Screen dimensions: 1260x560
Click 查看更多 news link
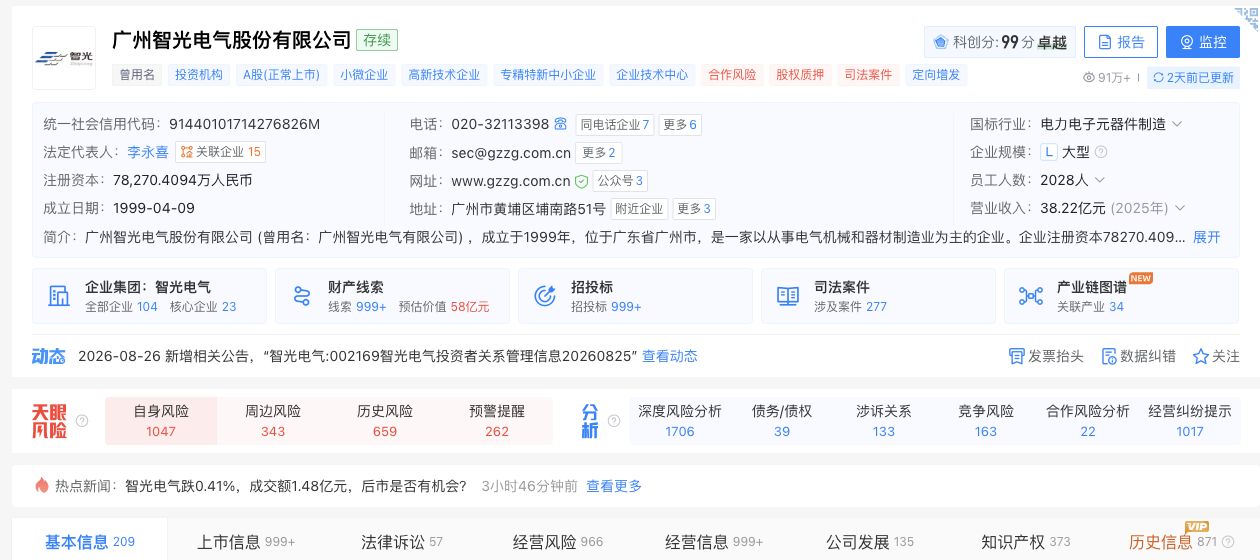point(614,486)
